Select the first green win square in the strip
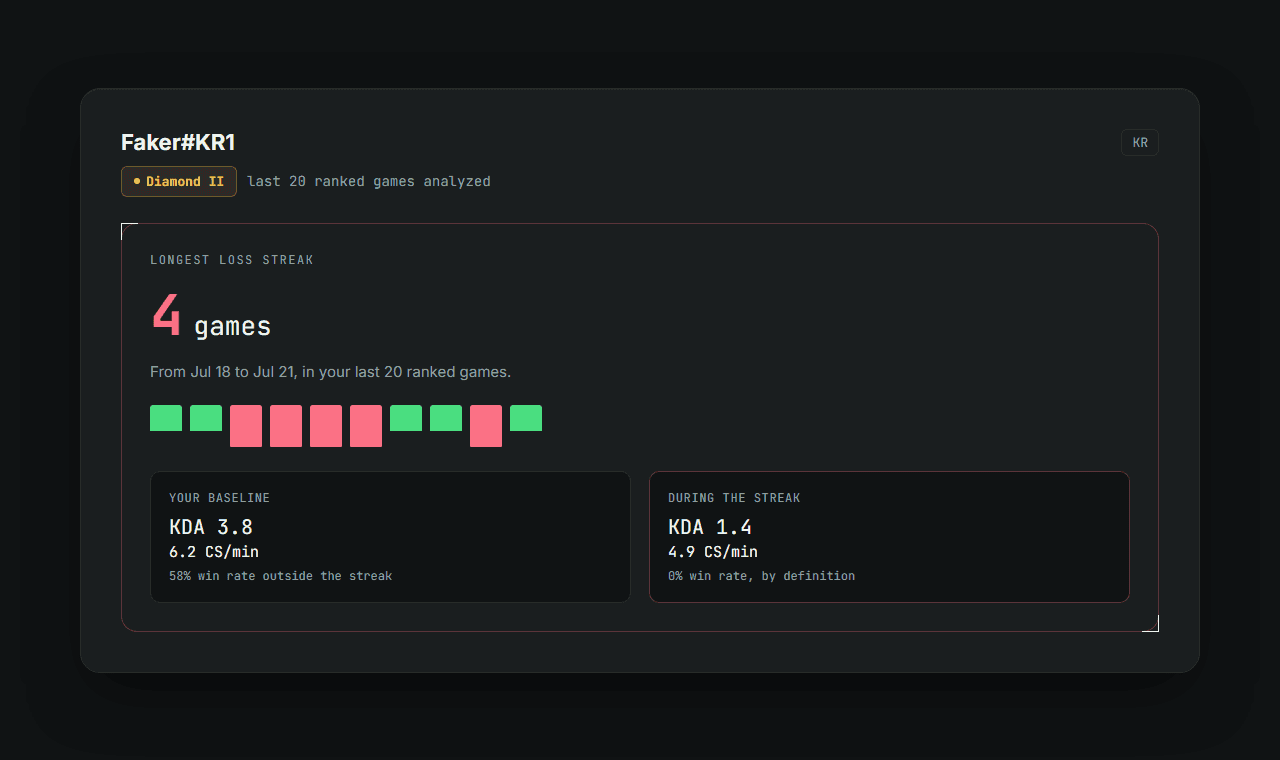The width and height of the screenshot is (1280, 760). pyautogui.click(x=166, y=418)
